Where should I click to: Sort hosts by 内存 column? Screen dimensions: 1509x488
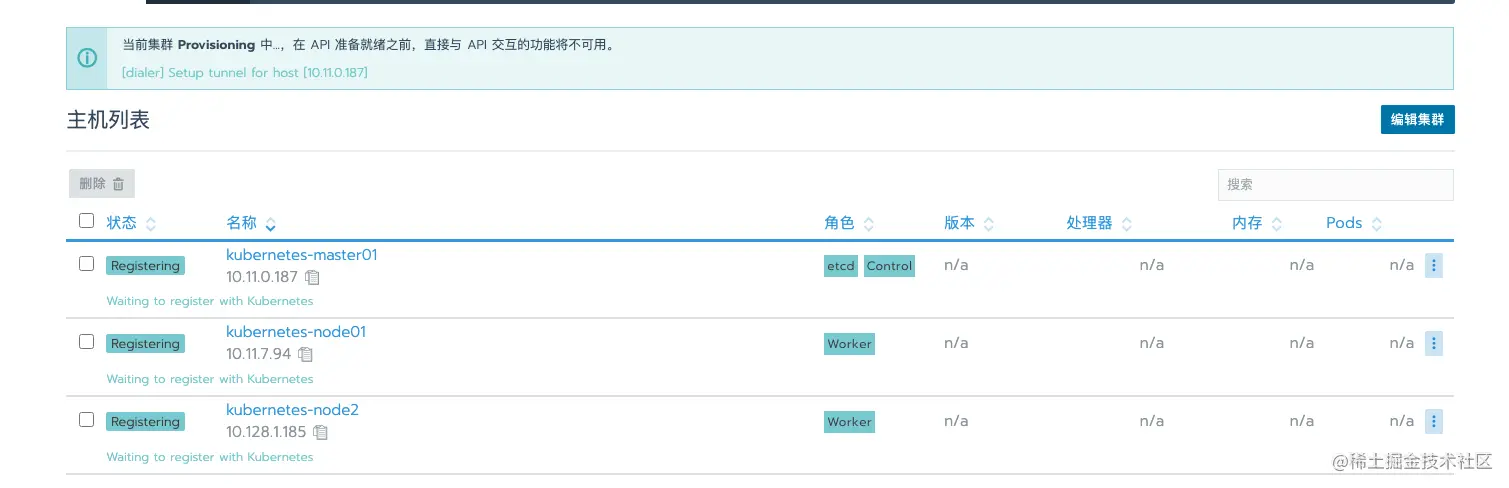(x=1257, y=223)
